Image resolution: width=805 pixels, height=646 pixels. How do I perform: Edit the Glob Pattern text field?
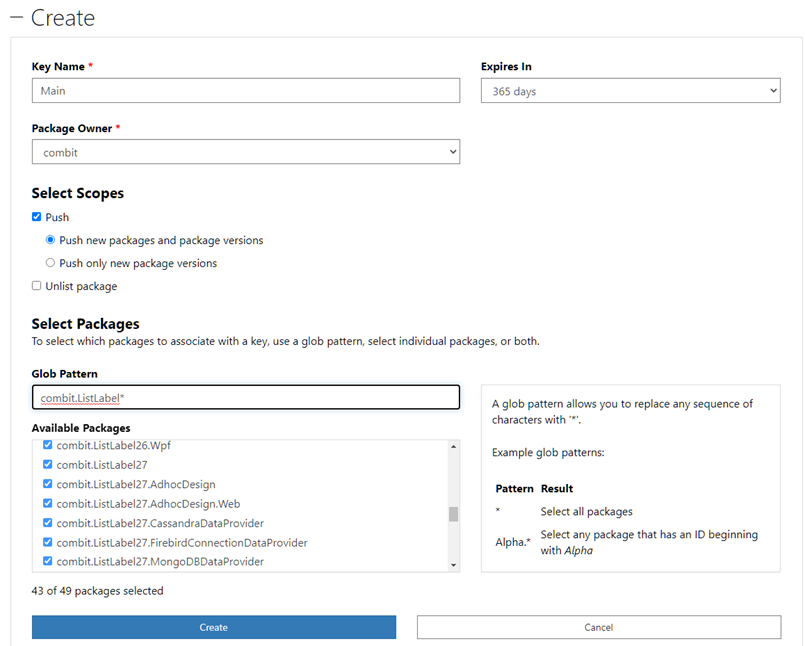[245, 397]
